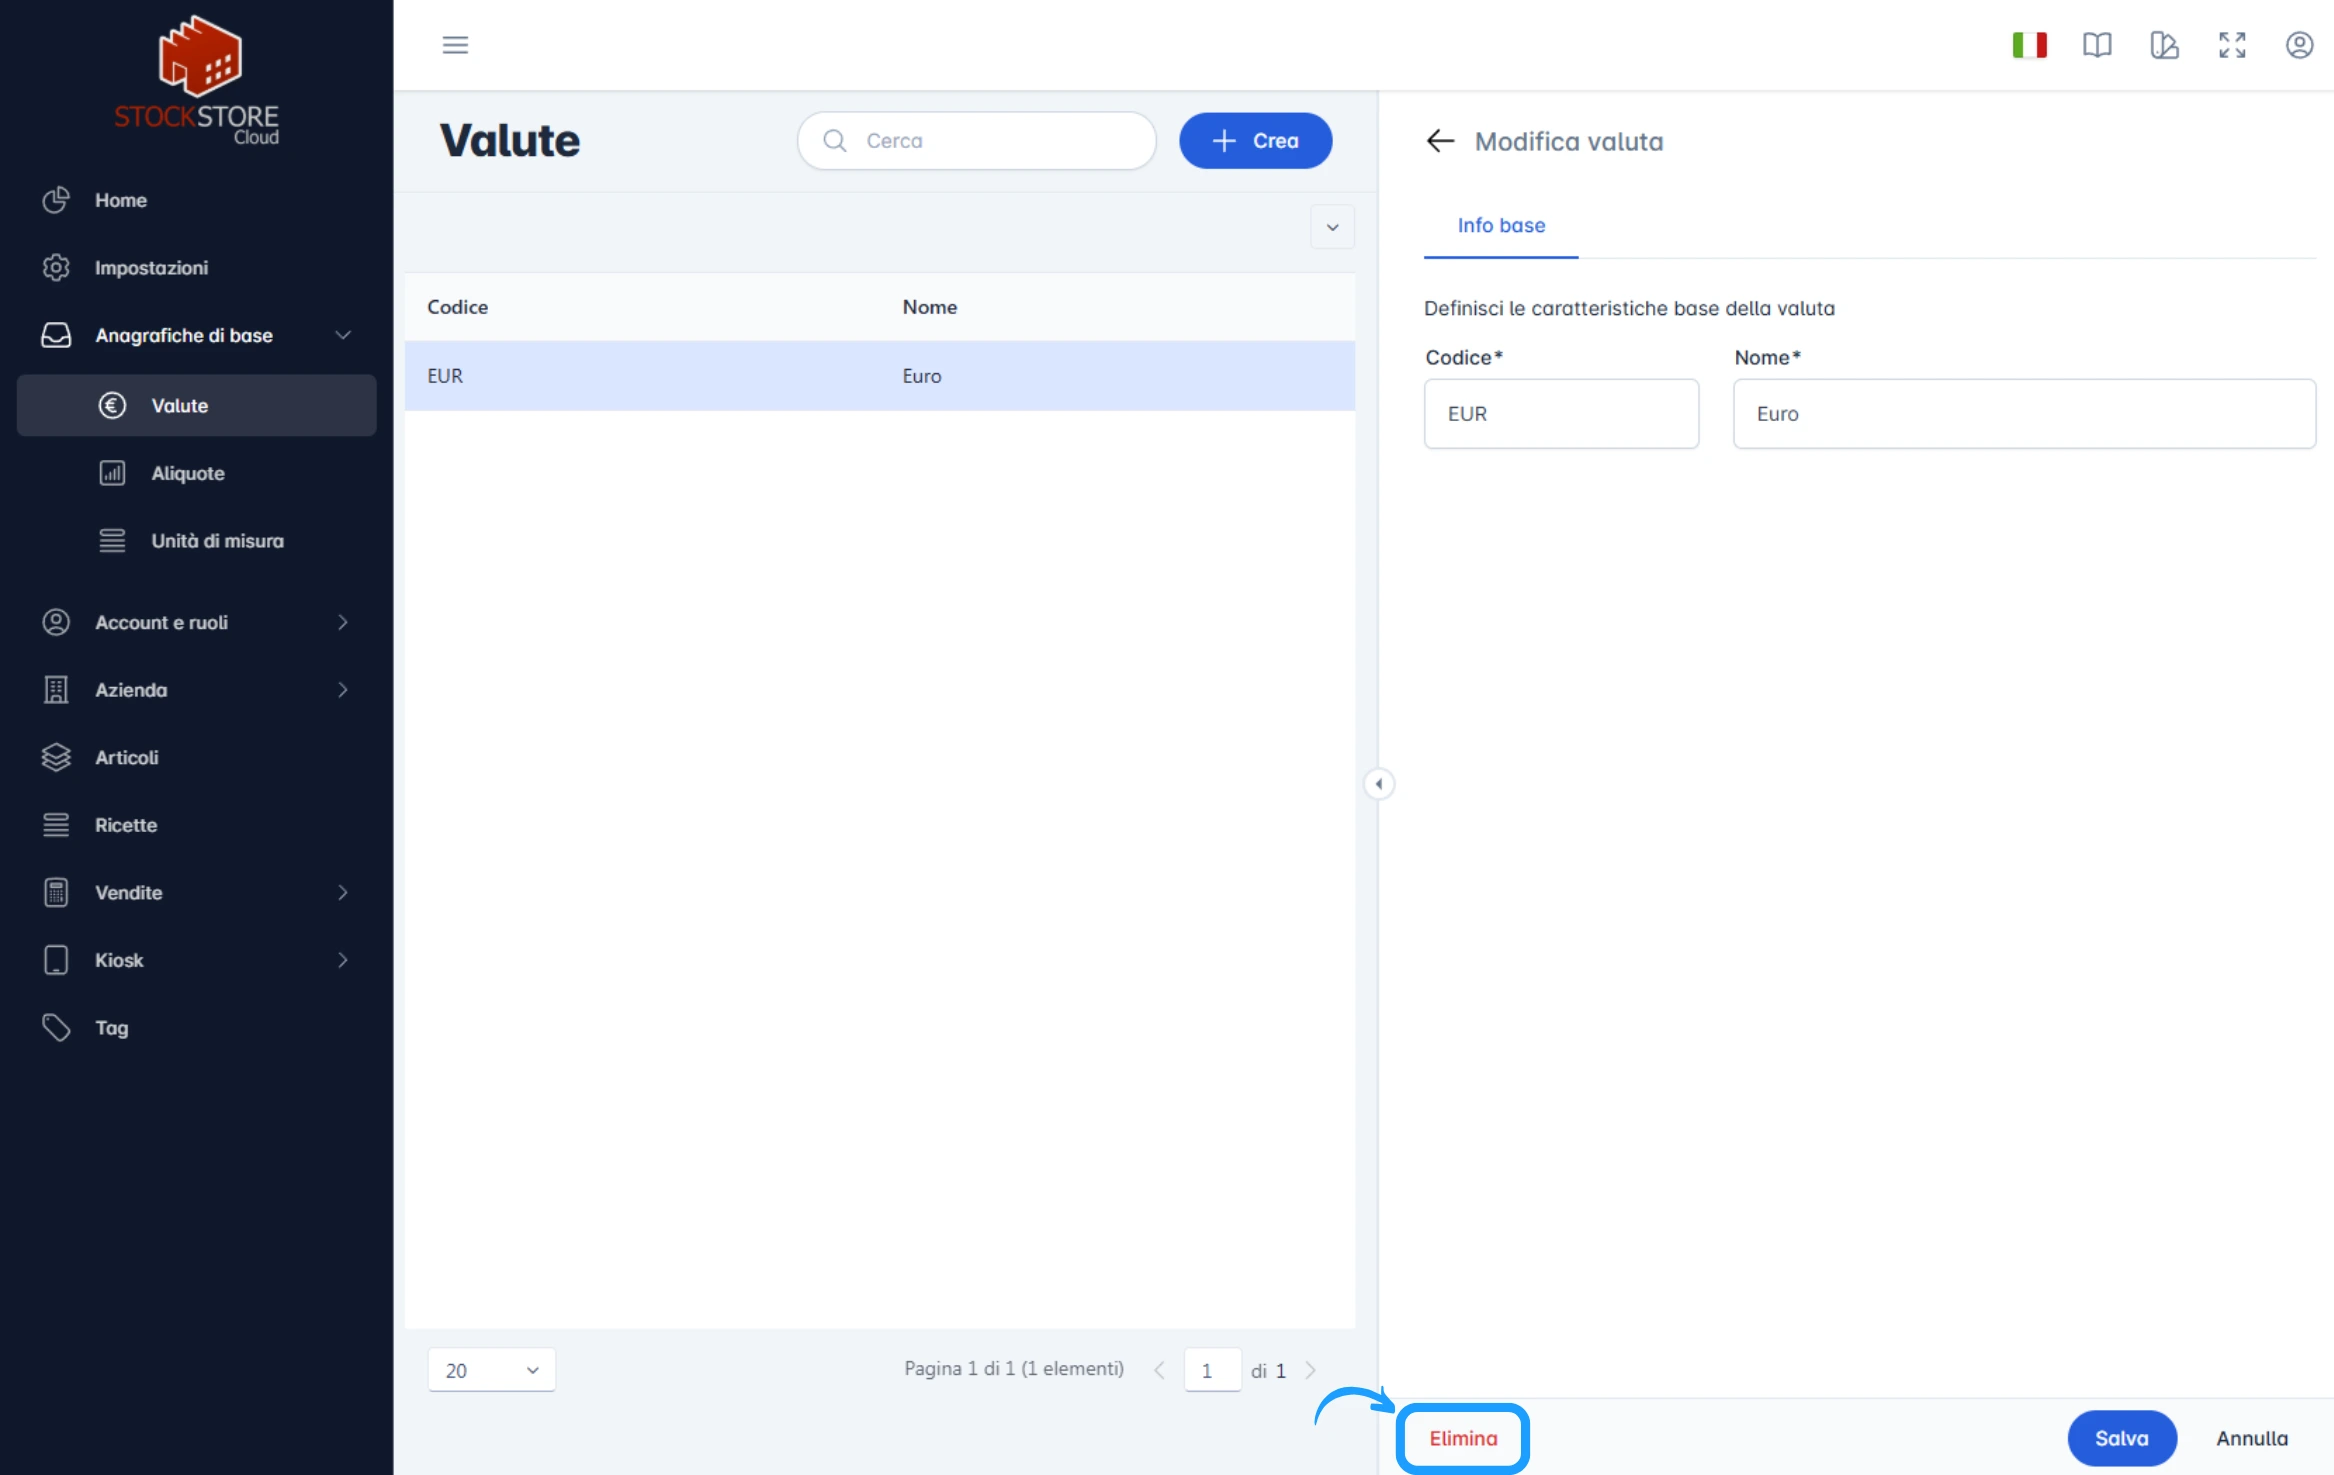2334x1475 pixels.
Task: Open the table options dropdown arrow
Action: pyautogui.click(x=1332, y=227)
